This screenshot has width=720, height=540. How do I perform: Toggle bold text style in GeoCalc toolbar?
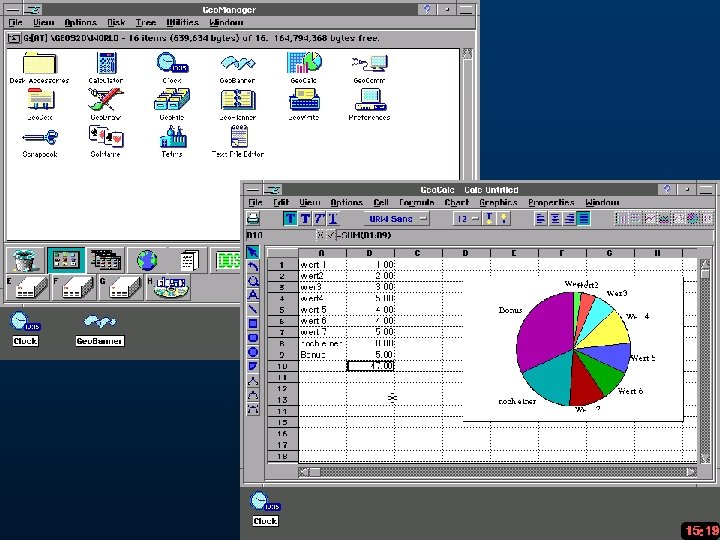(x=304, y=219)
